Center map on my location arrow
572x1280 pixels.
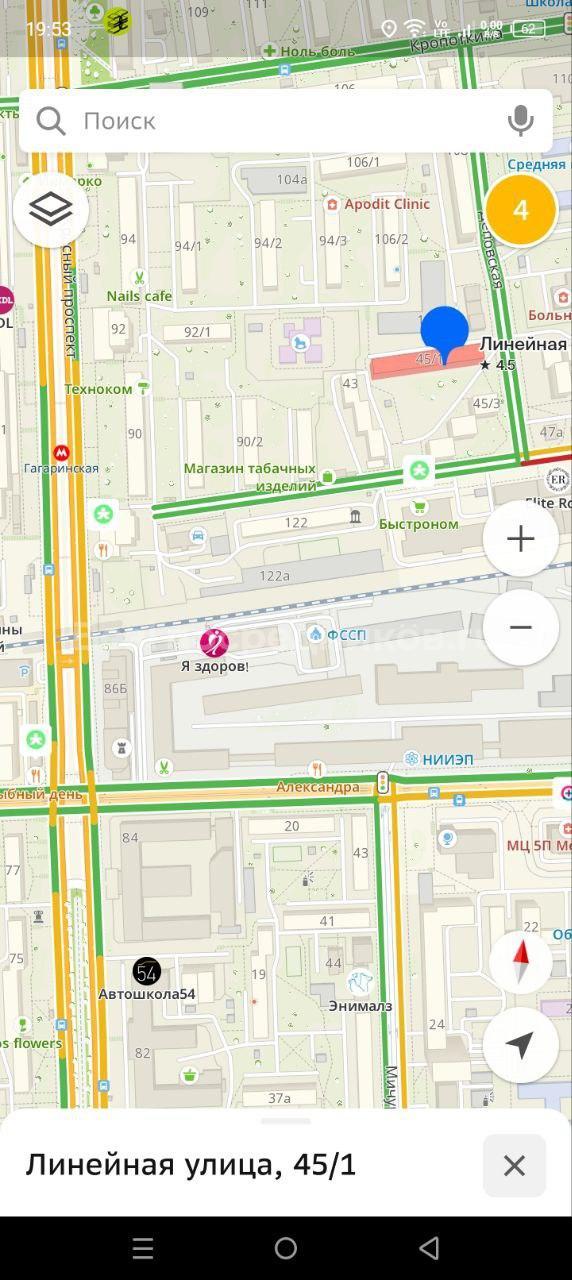tap(520, 1045)
